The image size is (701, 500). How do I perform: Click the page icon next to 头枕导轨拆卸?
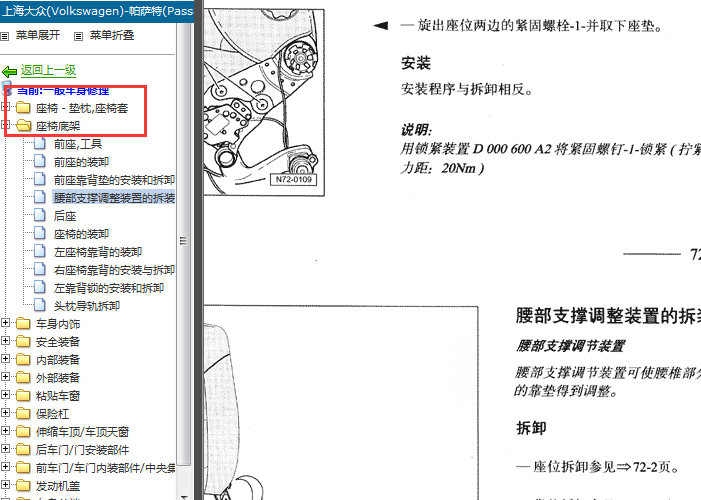pyautogui.click(x=40, y=305)
